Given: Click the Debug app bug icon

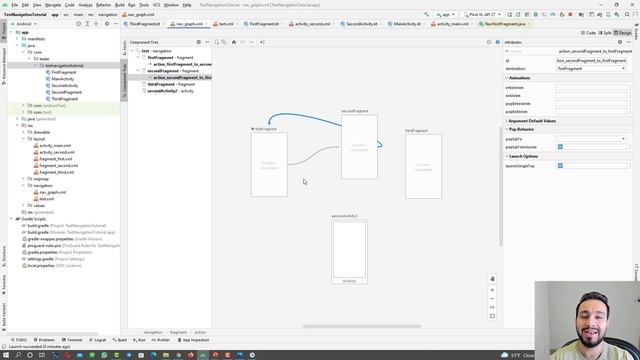Looking at the screenshot, I should 536,14.
